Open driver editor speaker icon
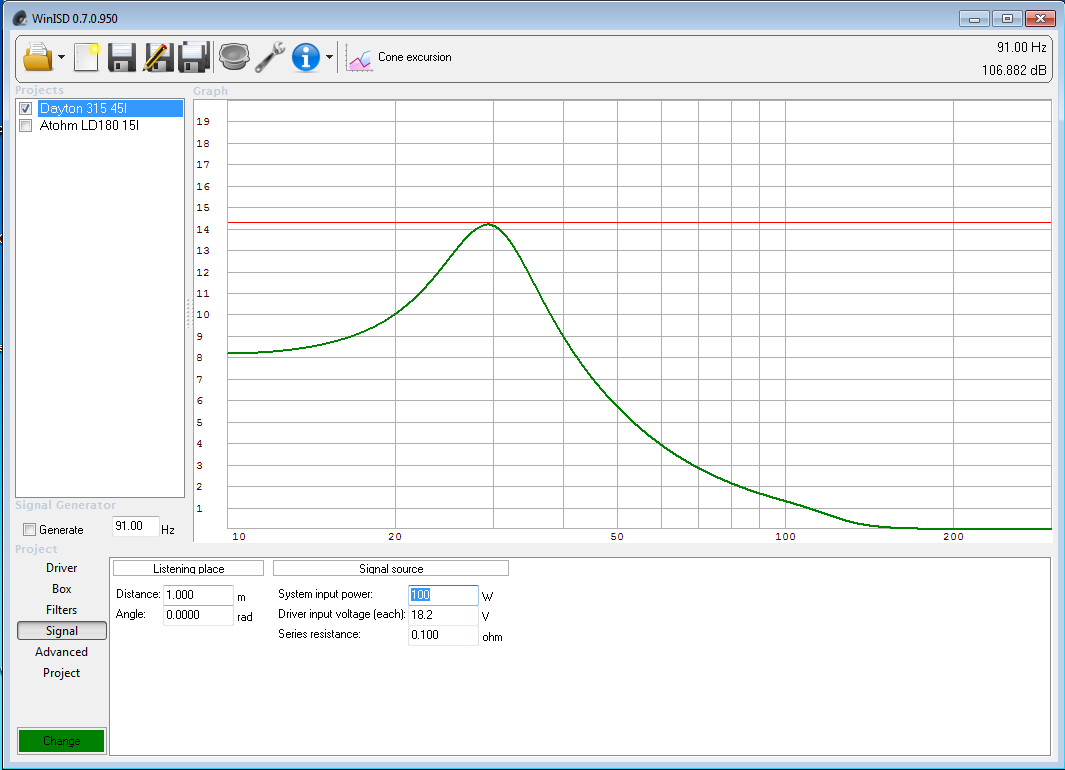The width and height of the screenshot is (1065, 770). coord(234,57)
